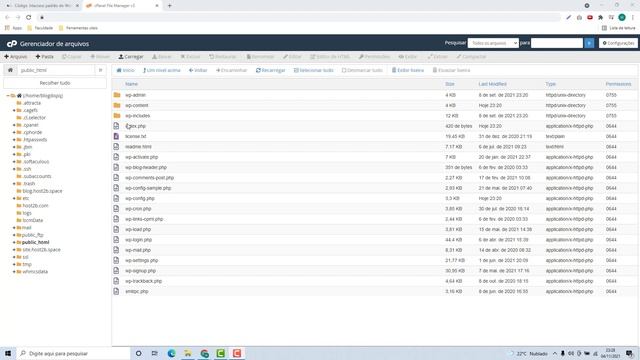640x360 pixels.
Task: Click the Baixar download button
Action: 162,57
